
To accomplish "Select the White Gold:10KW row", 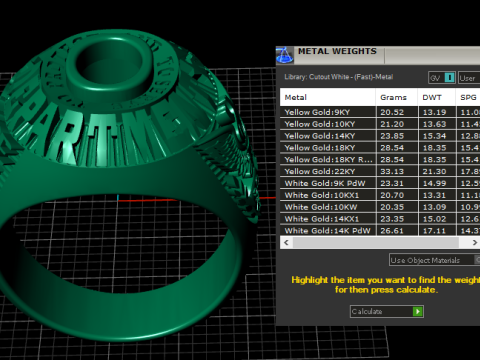I will (380, 207).
